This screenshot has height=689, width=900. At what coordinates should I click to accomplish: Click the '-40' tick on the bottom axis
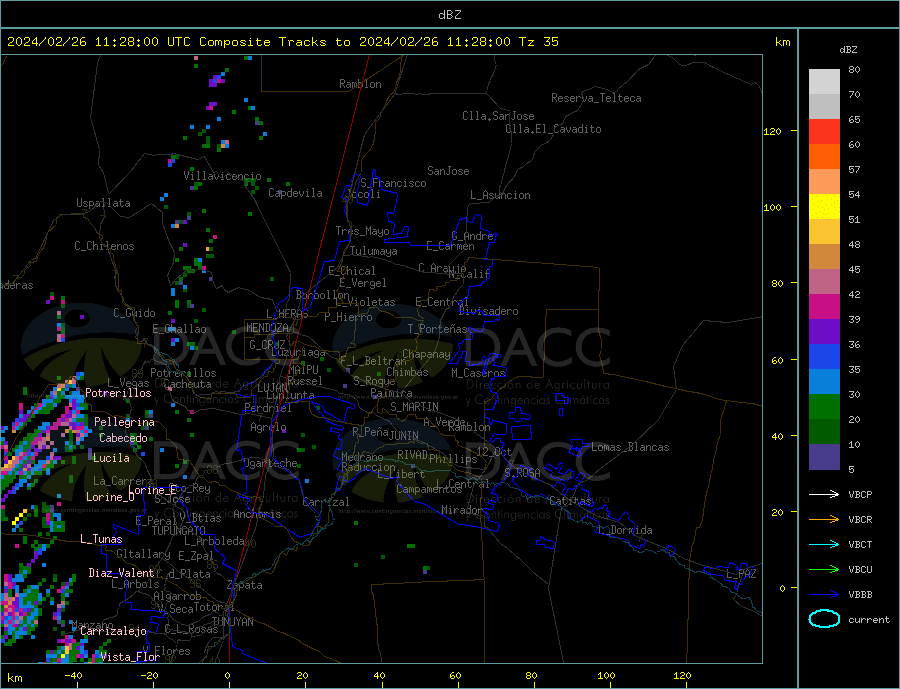(x=73, y=675)
